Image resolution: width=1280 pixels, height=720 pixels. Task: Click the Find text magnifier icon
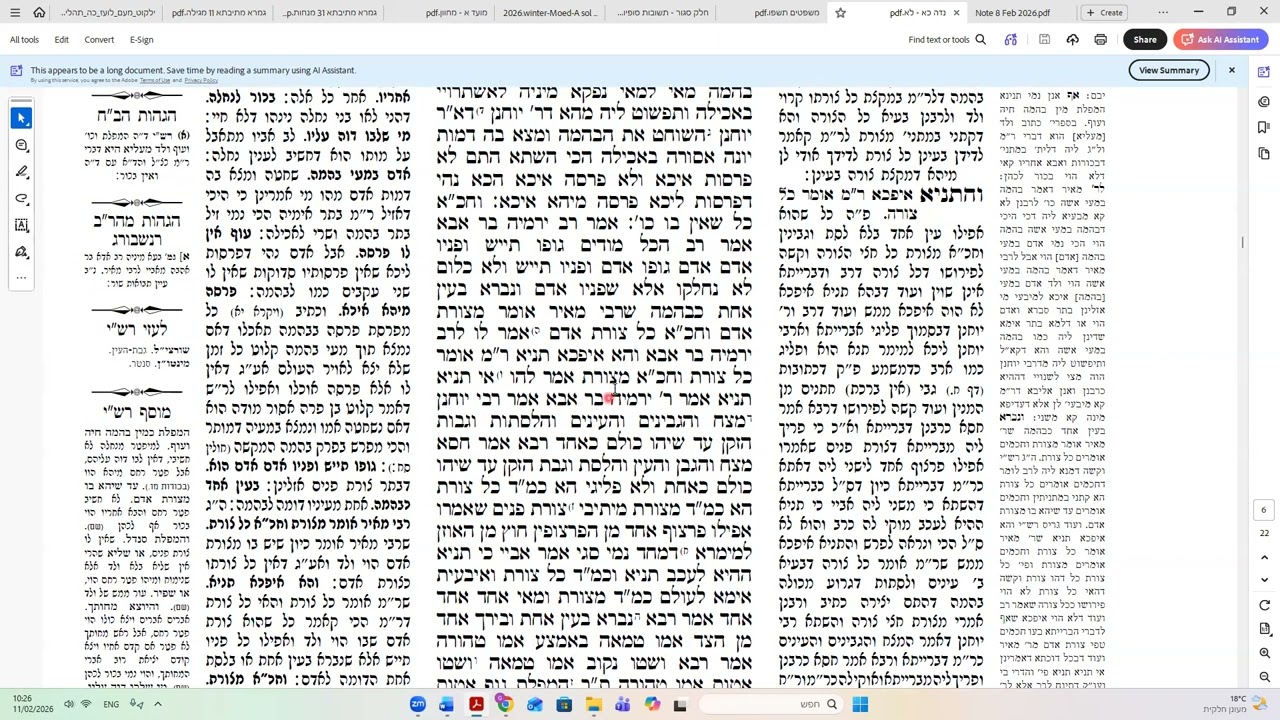[980, 40]
